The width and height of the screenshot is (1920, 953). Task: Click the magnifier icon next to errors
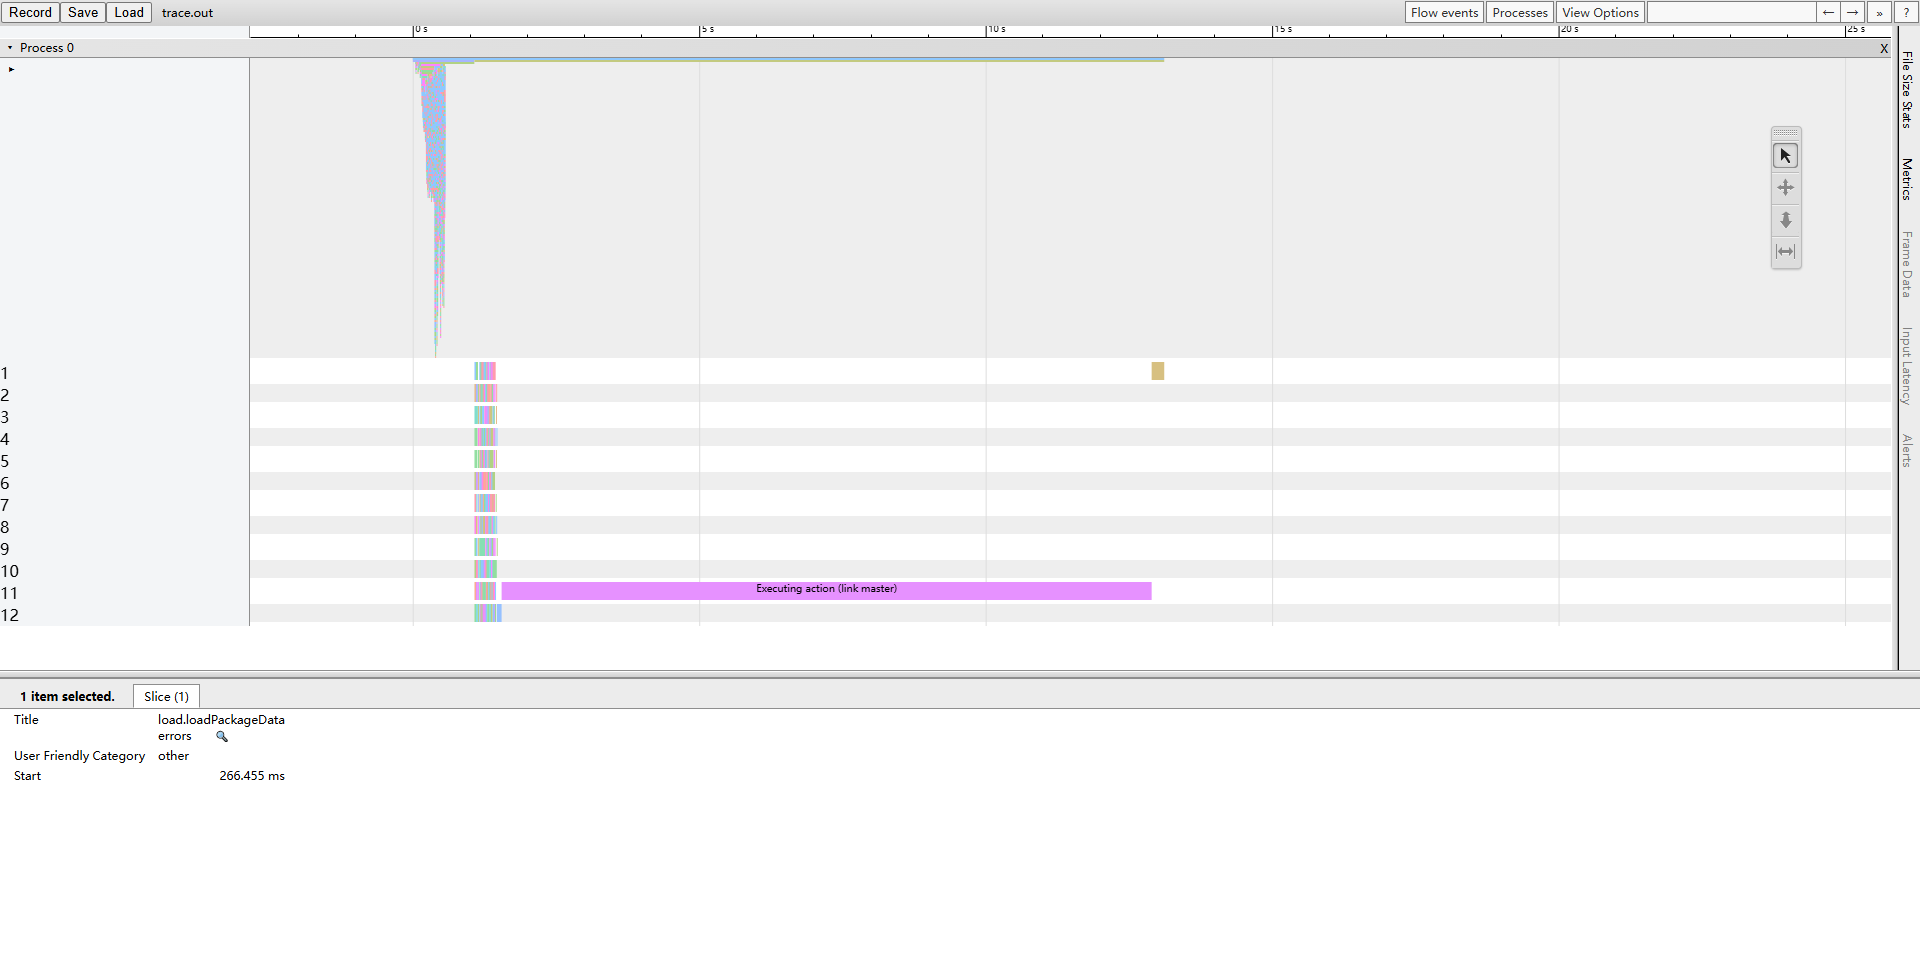click(x=222, y=736)
